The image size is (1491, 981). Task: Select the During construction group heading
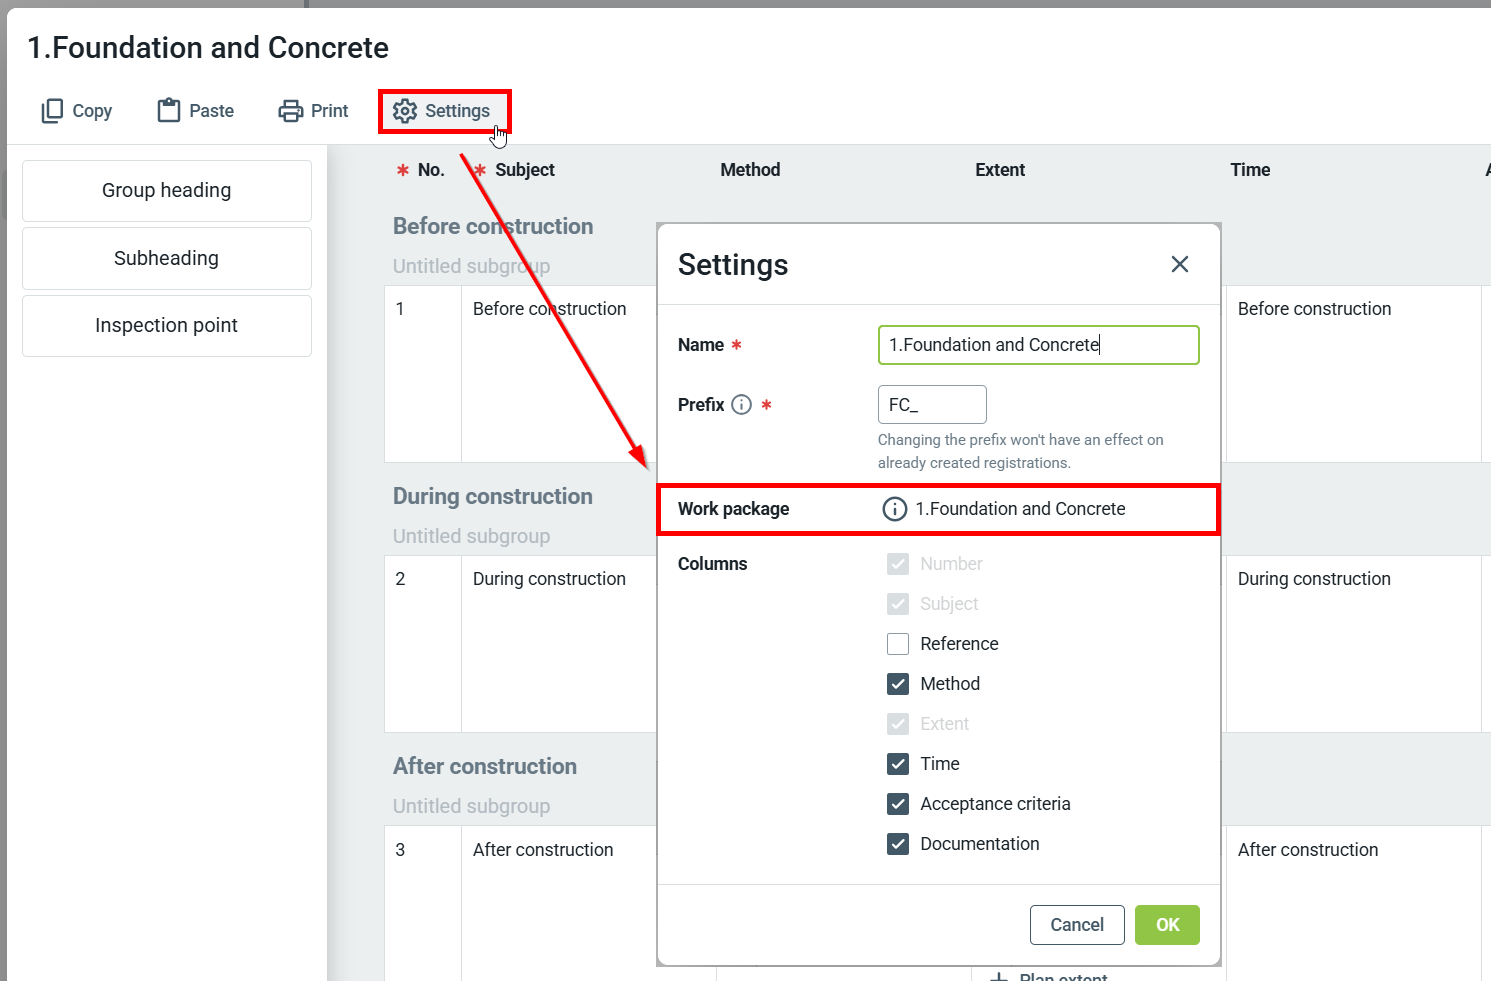[x=493, y=497]
